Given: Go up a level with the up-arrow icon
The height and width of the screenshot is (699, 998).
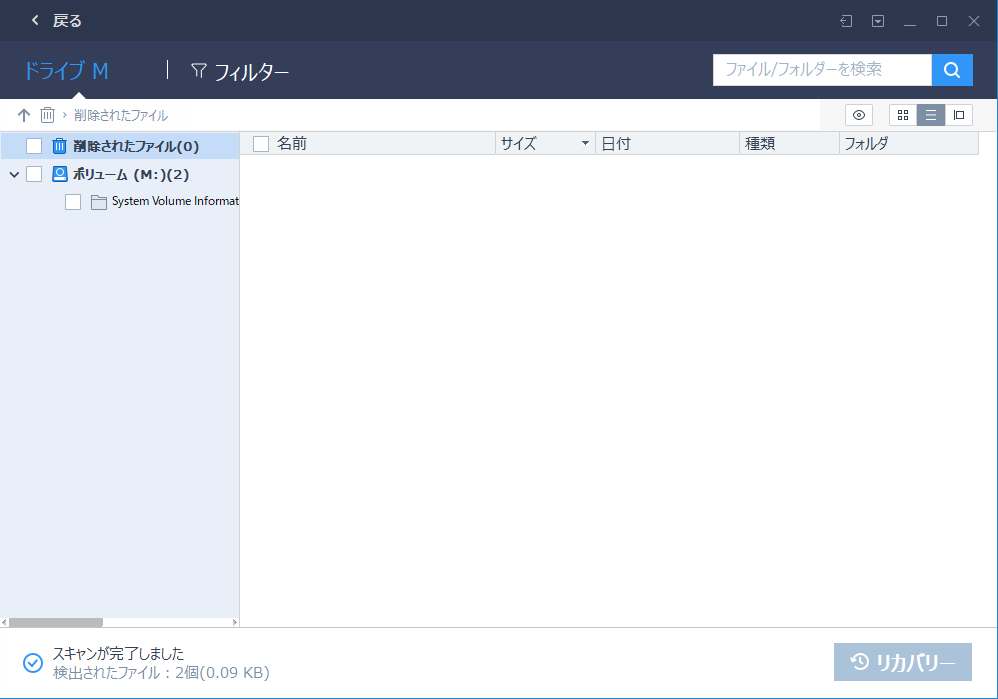Looking at the screenshot, I should click(24, 115).
